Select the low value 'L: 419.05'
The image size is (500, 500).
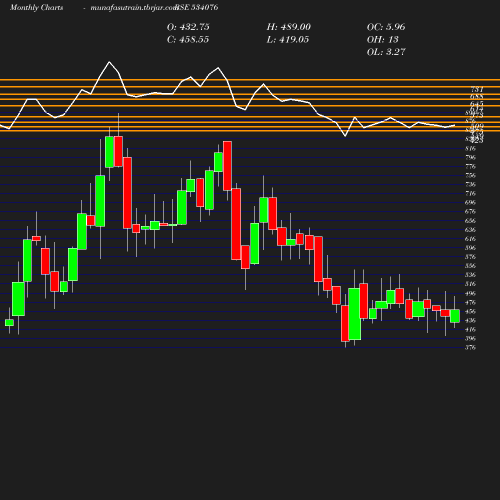[288, 40]
